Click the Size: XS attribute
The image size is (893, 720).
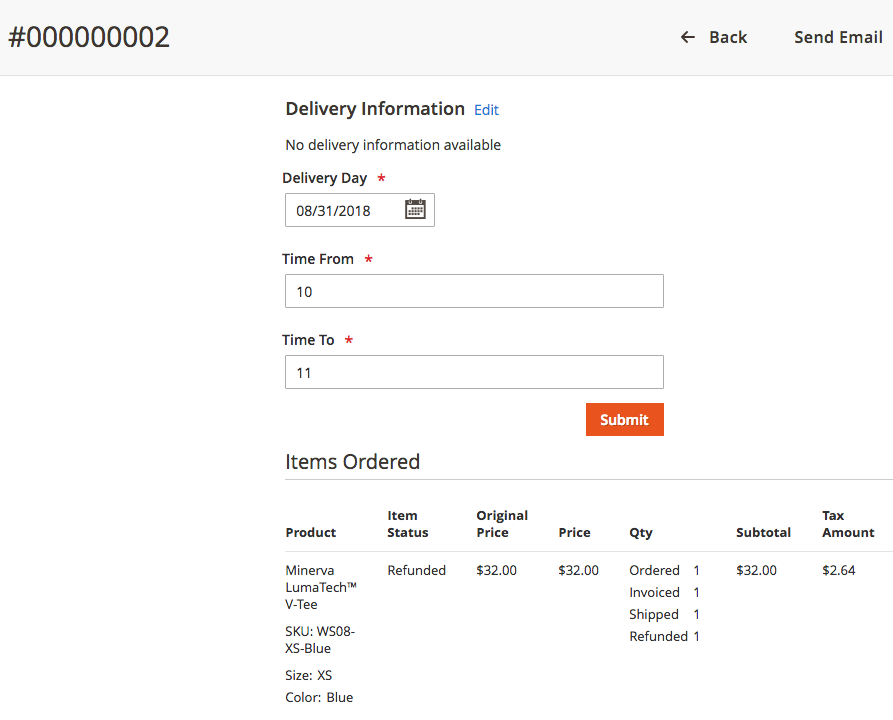(309, 676)
